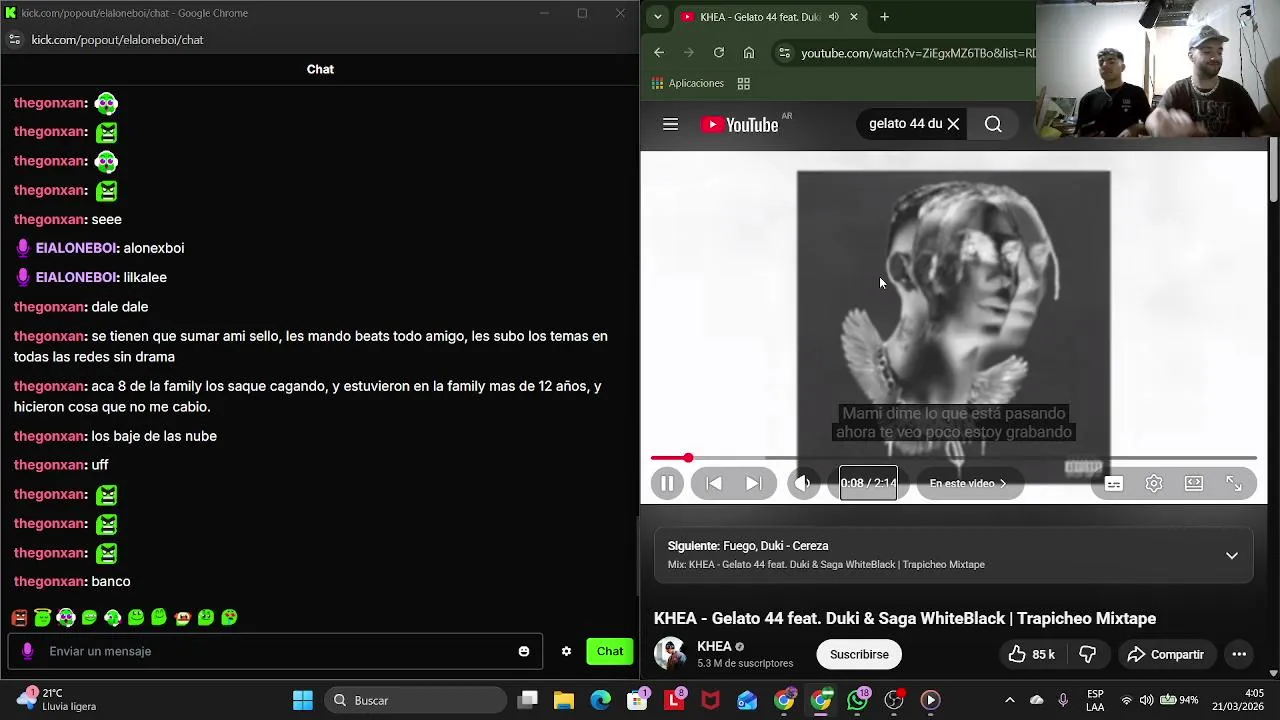Open Kick chat settings gear
Screen dimensions: 1280x720
[566, 651]
